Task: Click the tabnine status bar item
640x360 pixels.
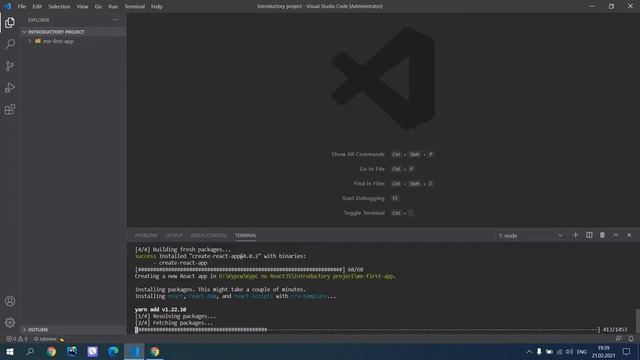Action: coord(48,339)
